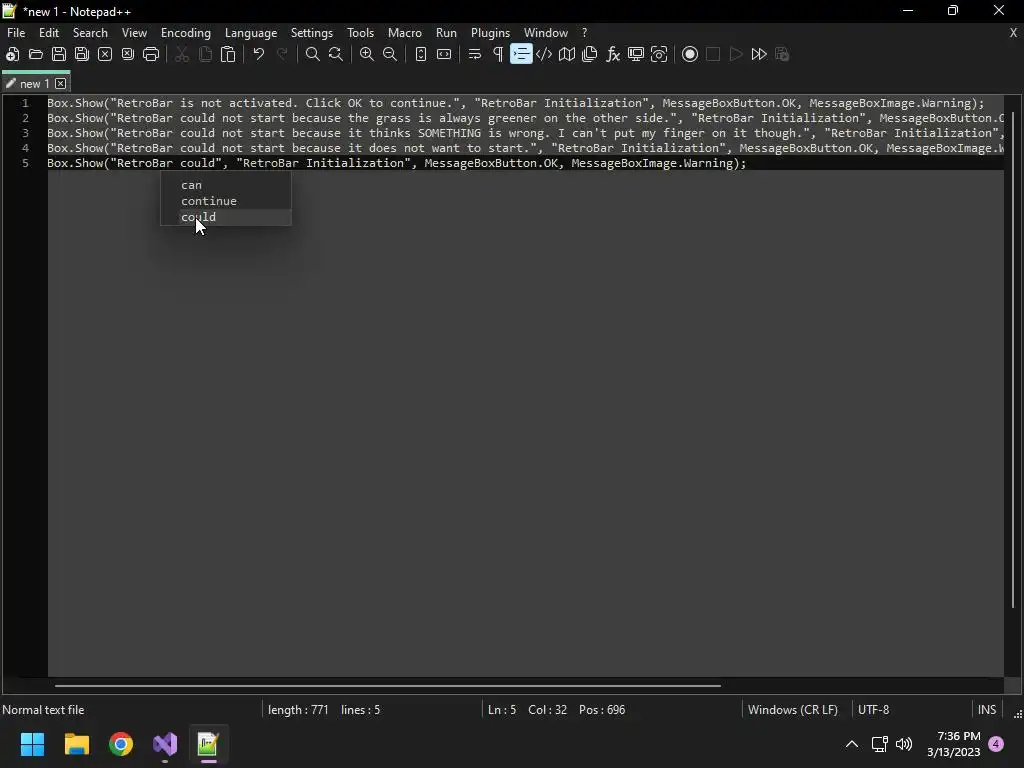
Task: Switch to Visual Studio in the taskbar
Action: [165, 744]
